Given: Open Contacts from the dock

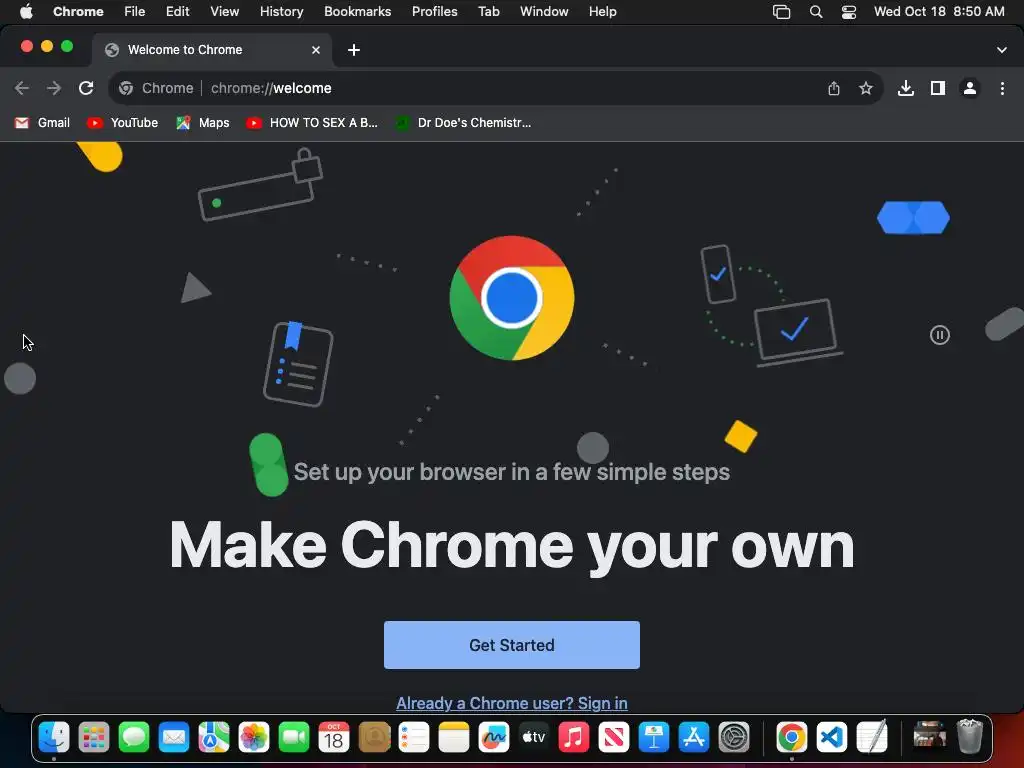Looking at the screenshot, I should pos(374,738).
